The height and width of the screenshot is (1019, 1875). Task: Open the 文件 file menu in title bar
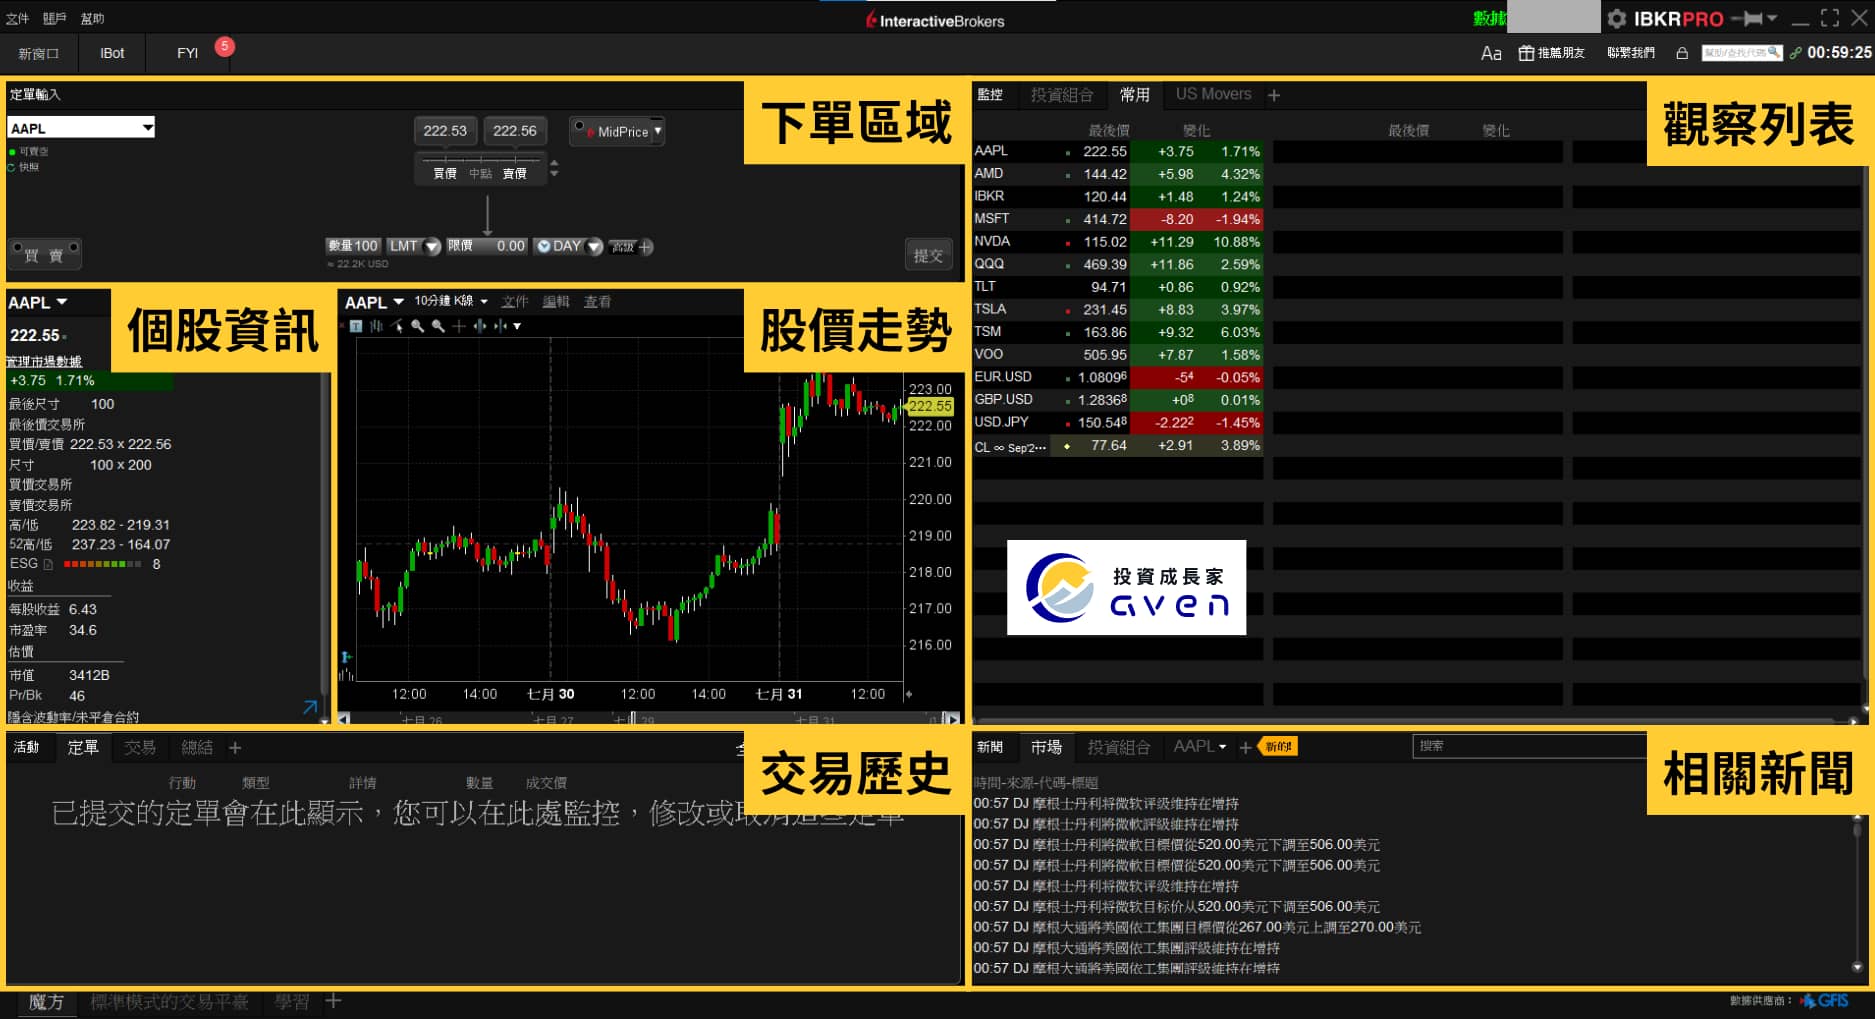point(17,18)
